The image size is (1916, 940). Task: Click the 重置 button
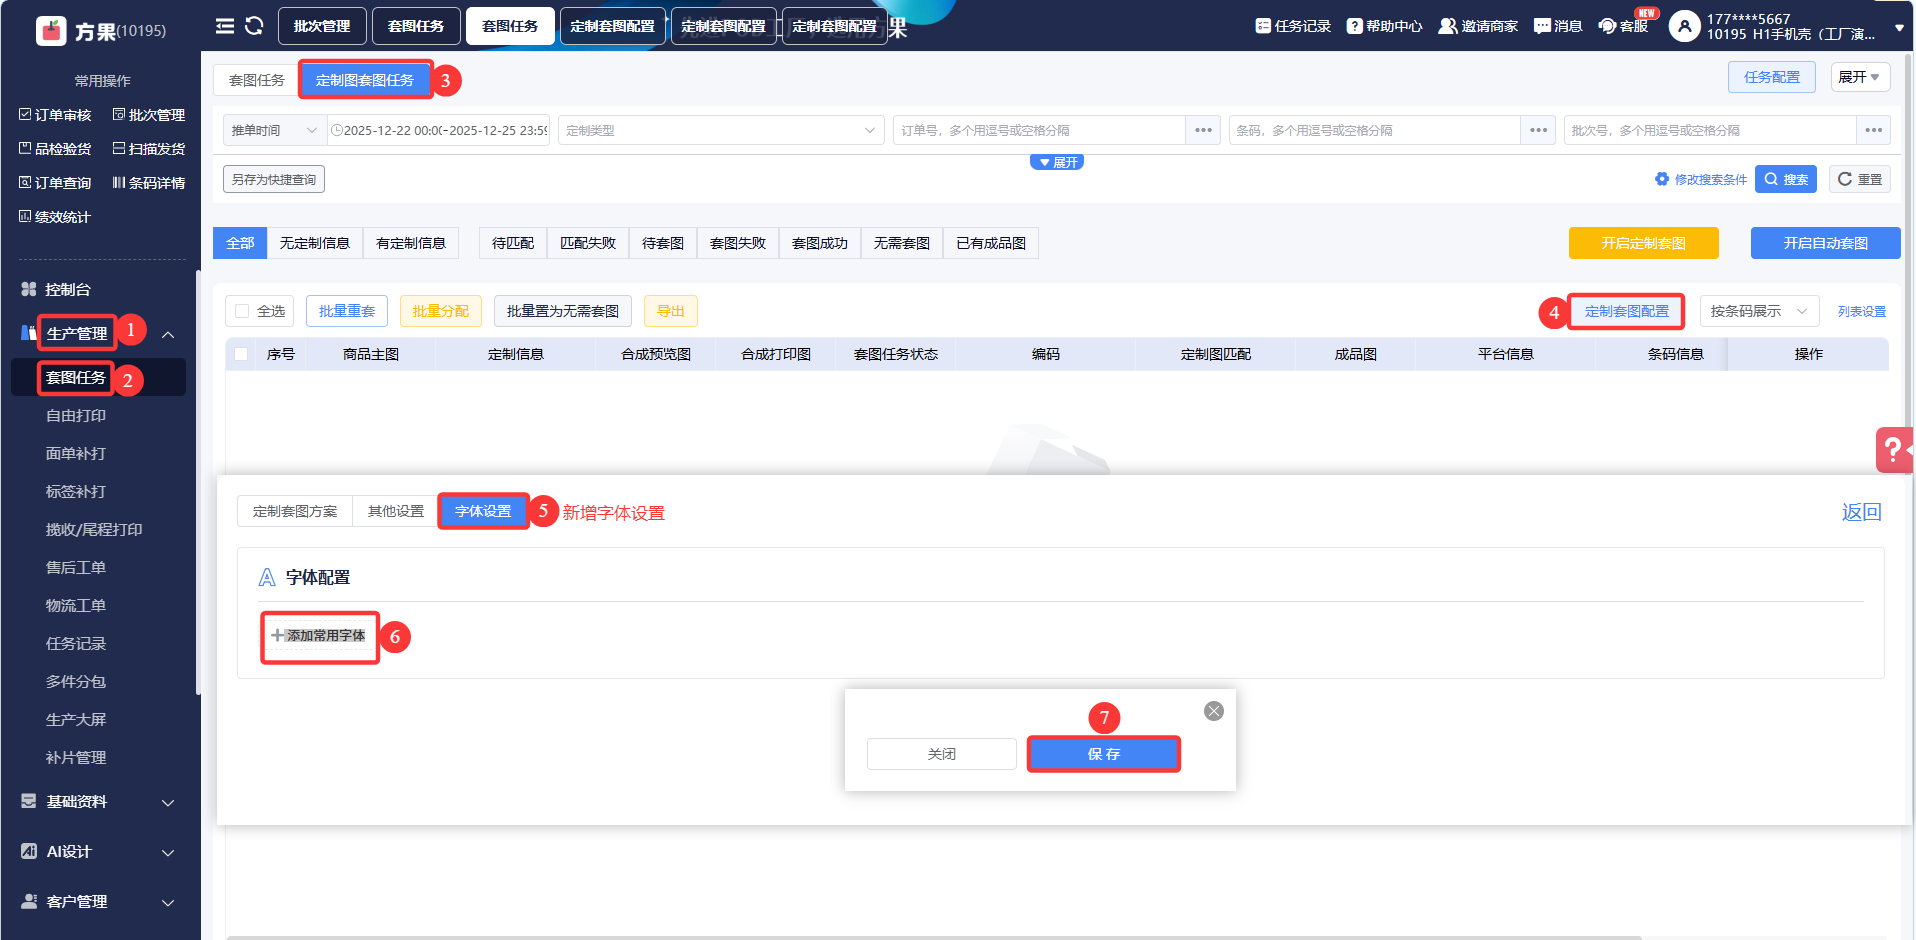[1860, 179]
